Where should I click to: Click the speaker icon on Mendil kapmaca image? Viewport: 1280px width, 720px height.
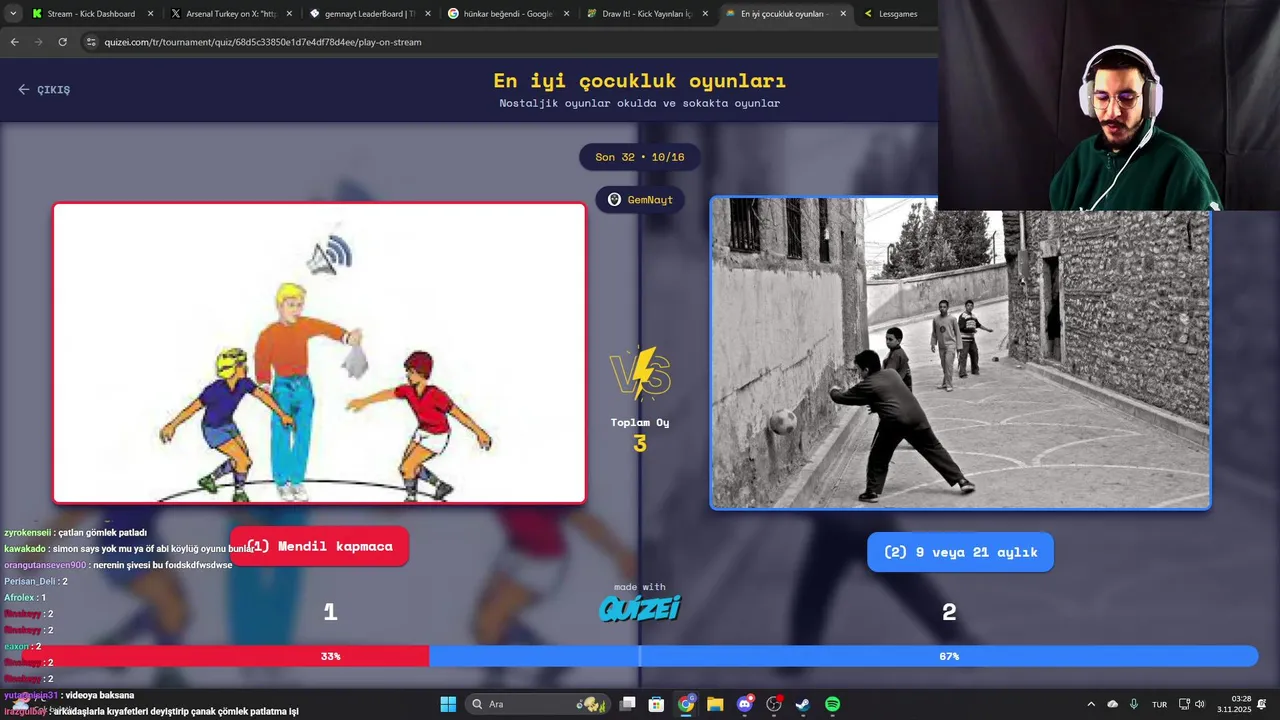[x=329, y=256]
